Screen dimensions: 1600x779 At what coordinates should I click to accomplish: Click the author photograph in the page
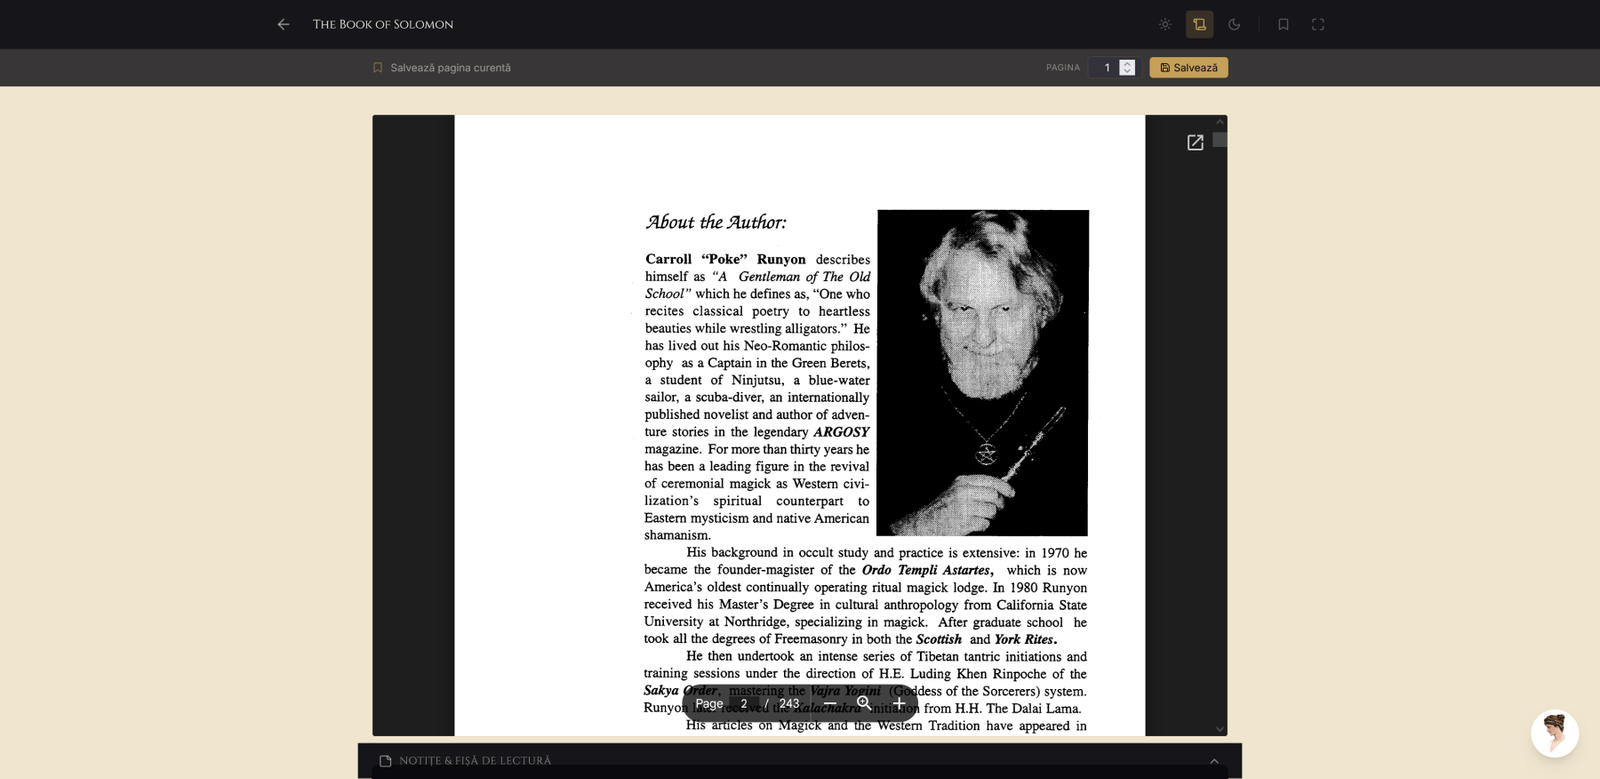click(982, 373)
